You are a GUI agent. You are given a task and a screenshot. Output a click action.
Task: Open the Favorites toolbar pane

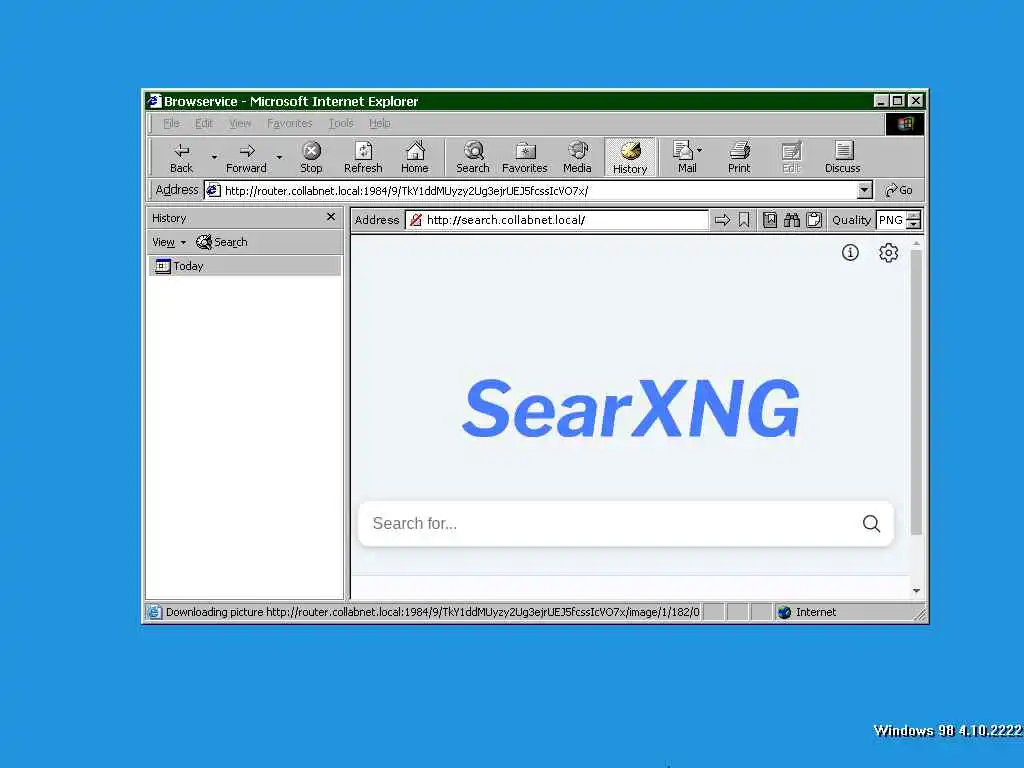pos(524,158)
